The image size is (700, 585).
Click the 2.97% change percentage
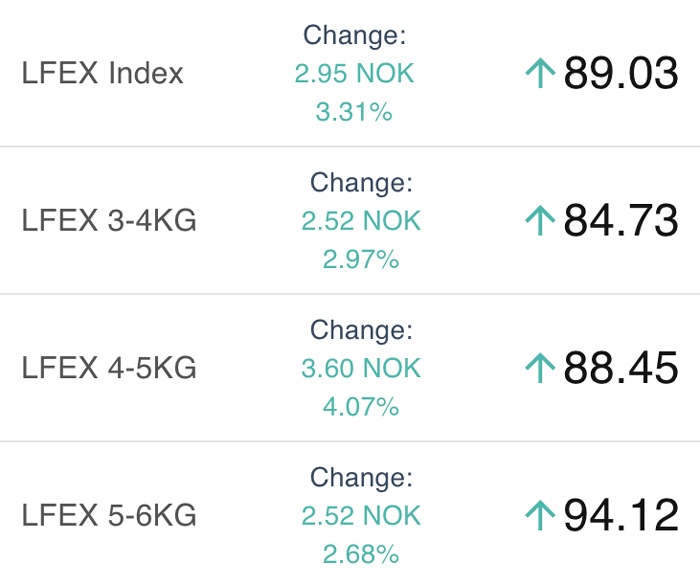pyautogui.click(x=361, y=259)
